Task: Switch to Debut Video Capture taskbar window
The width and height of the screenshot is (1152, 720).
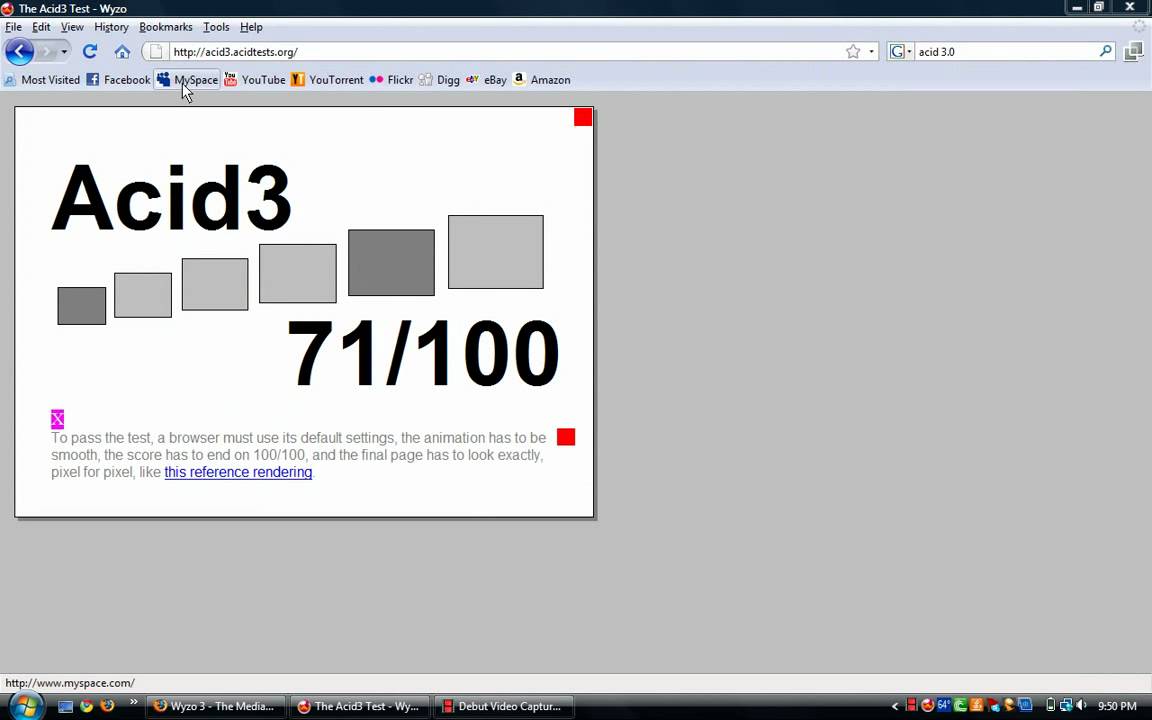Action: point(503,706)
